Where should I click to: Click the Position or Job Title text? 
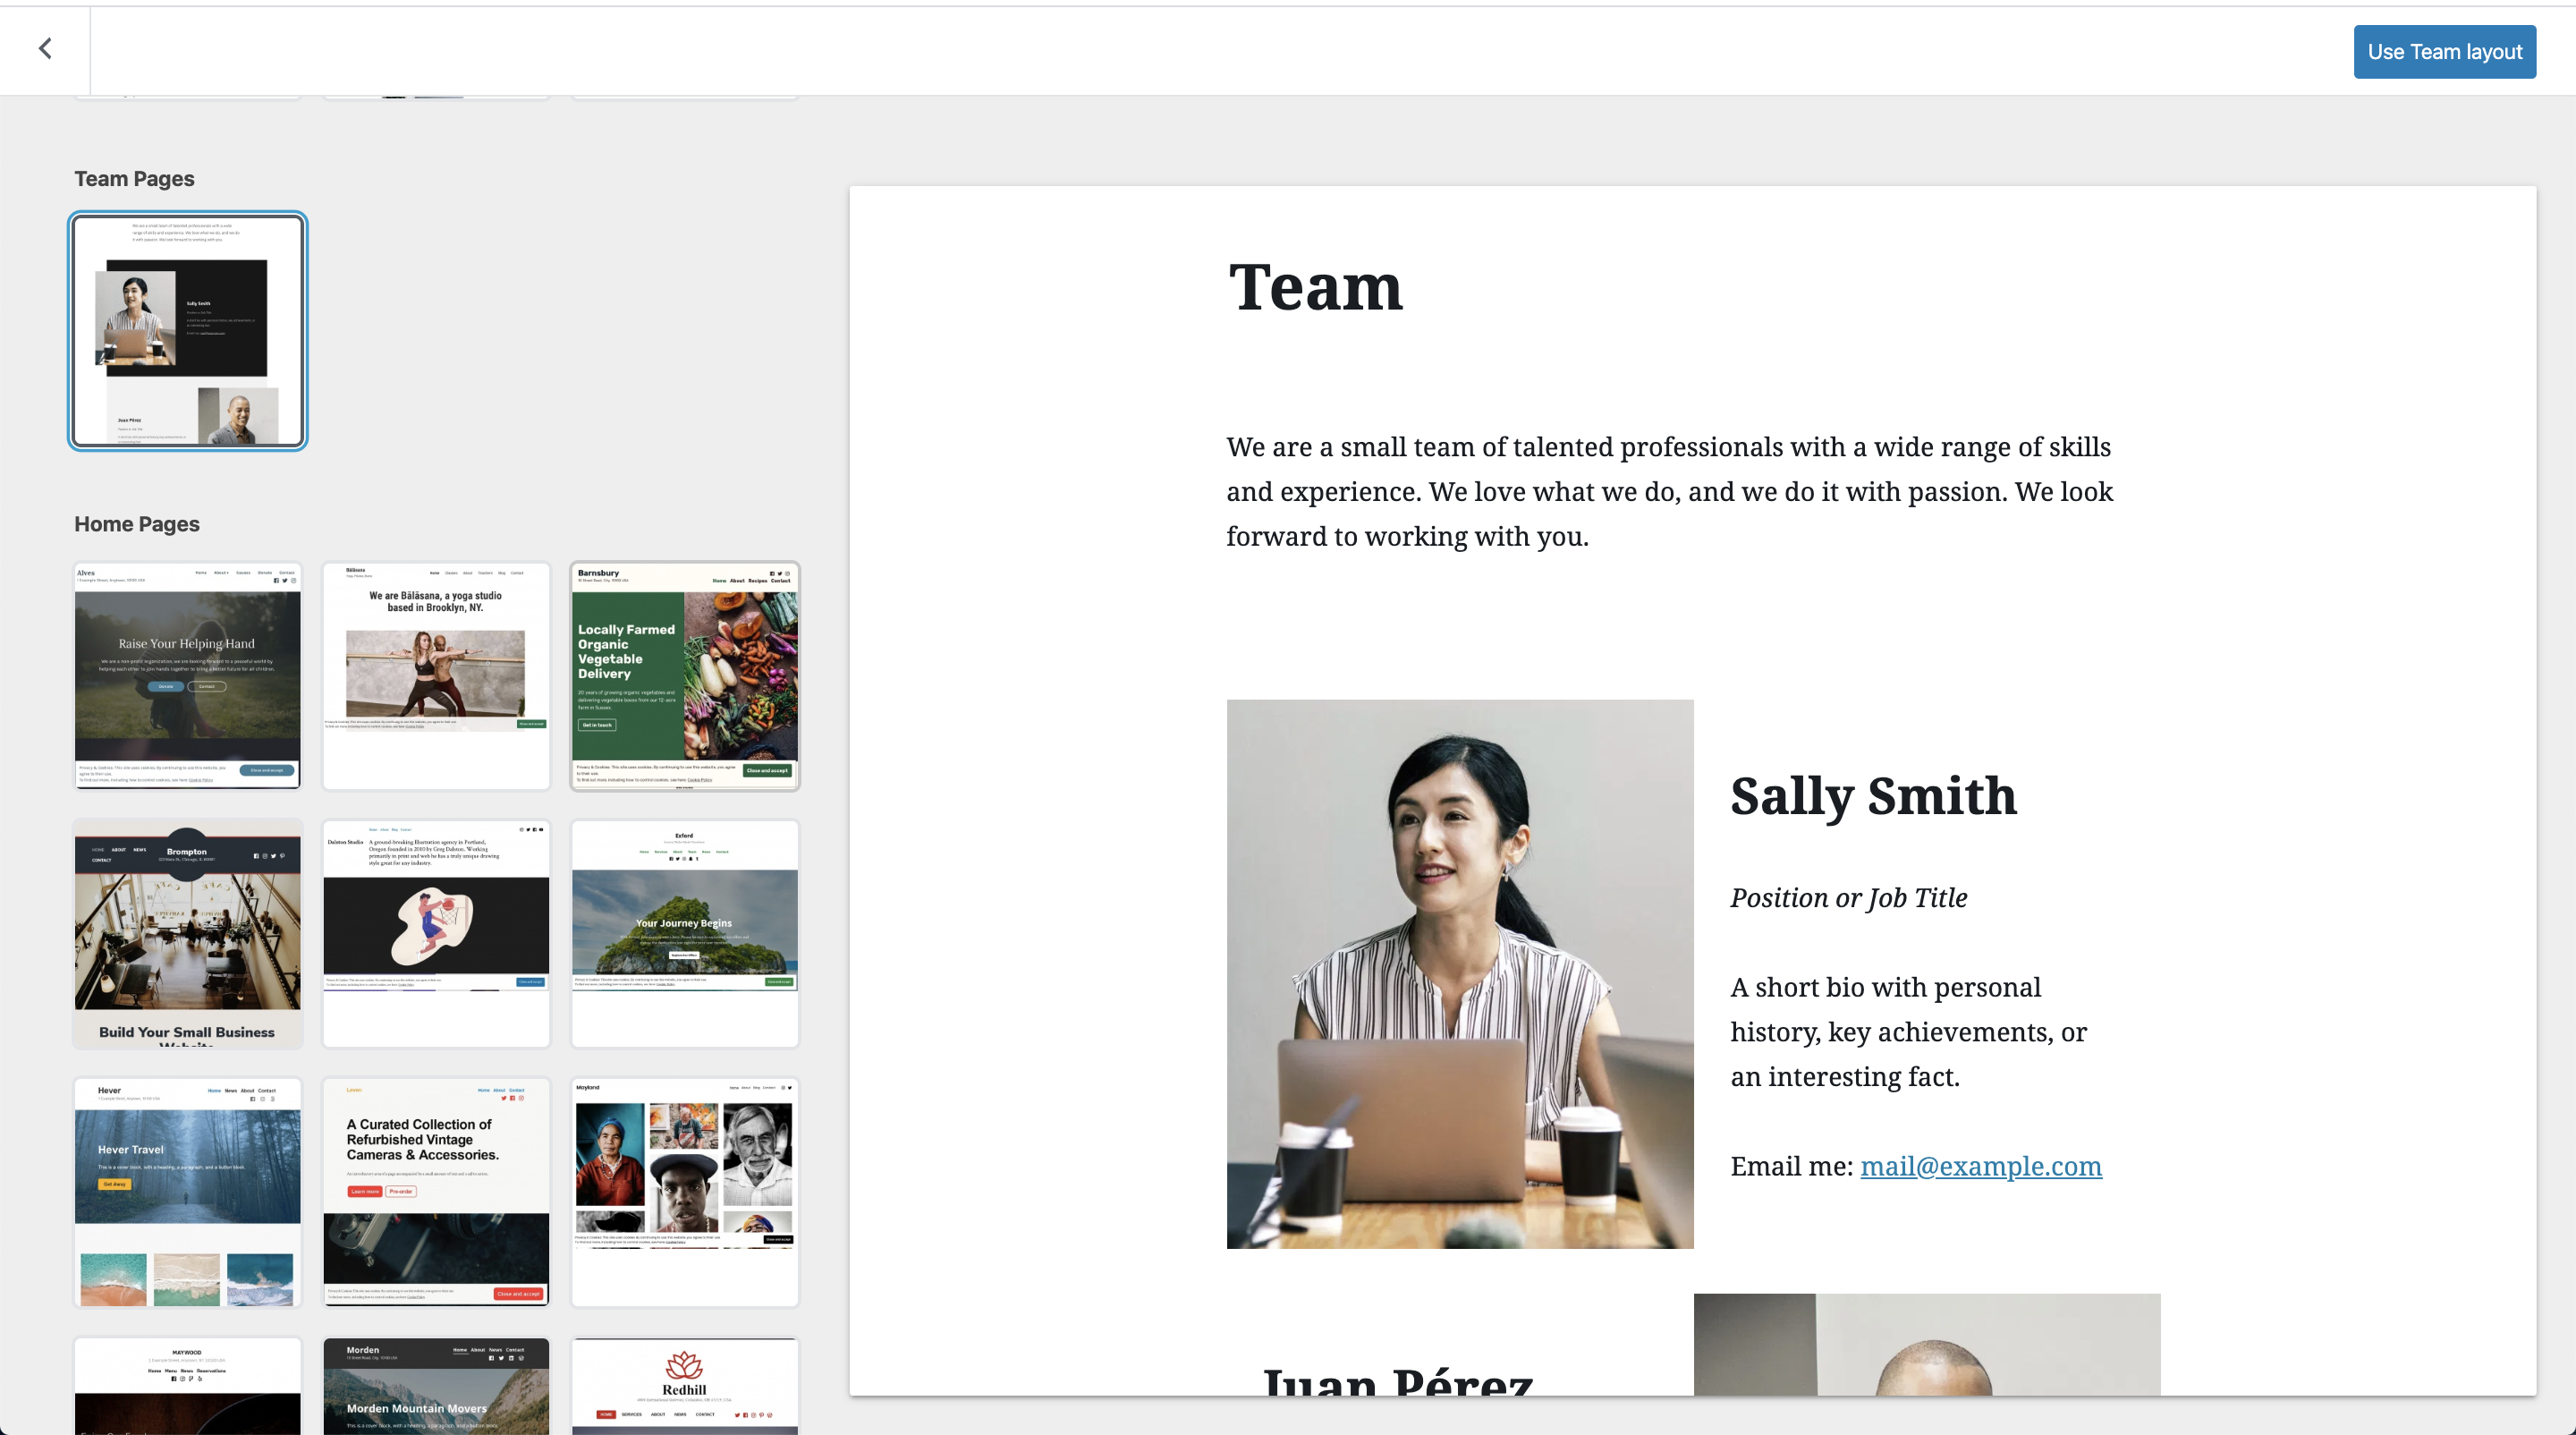point(1848,898)
